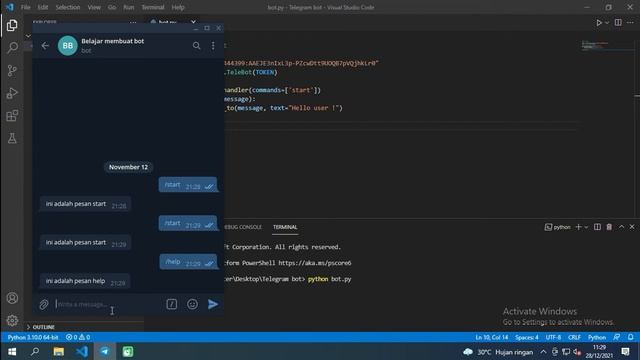The height and width of the screenshot is (360, 640).
Task: Open the Terminal menu
Action: (x=153, y=7)
